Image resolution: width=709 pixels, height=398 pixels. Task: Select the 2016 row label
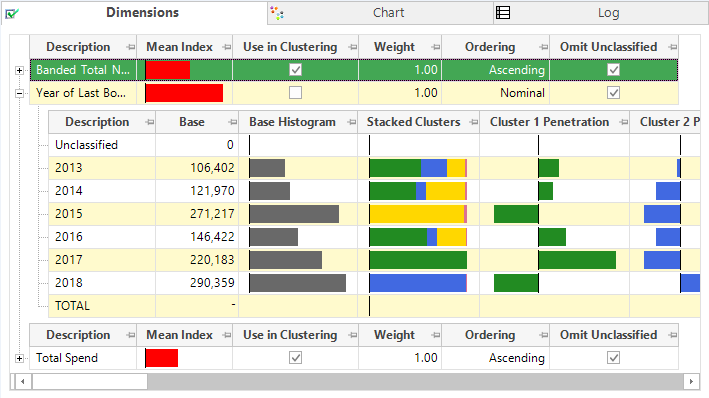click(x=69, y=237)
